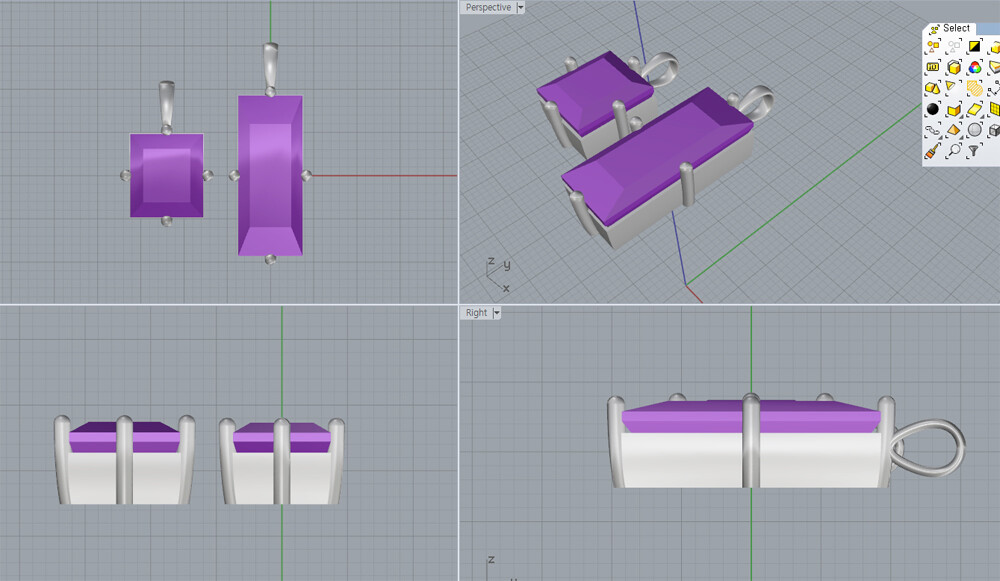Select objects by color wheel icon
This screenshot has height=581, width=1000.
(x=974, y=67)
